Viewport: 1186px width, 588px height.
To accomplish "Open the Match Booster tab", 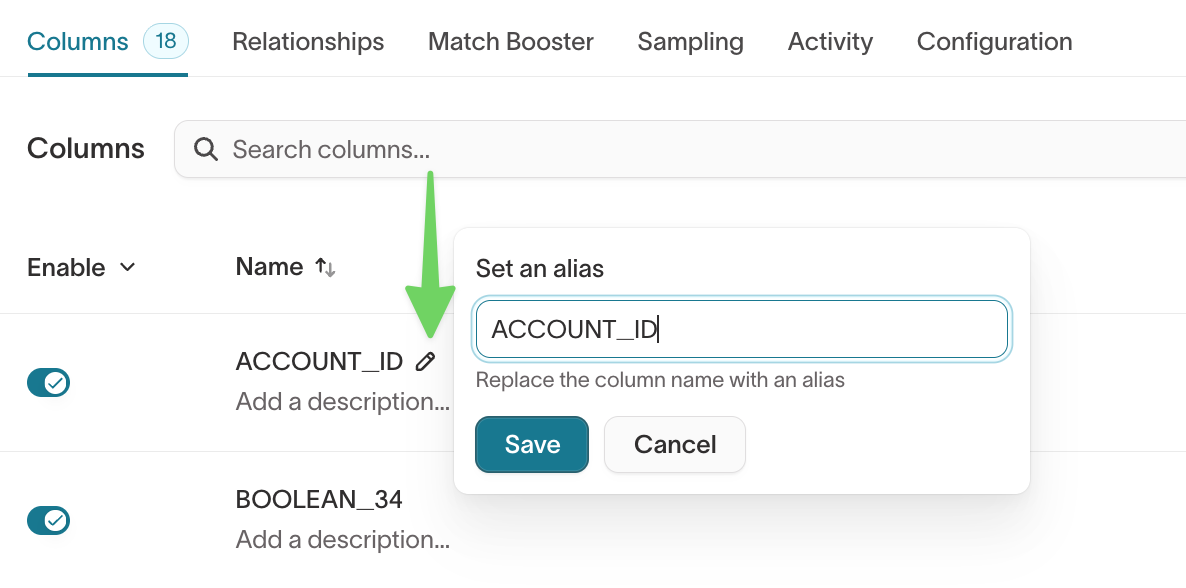I will point(510,42).
